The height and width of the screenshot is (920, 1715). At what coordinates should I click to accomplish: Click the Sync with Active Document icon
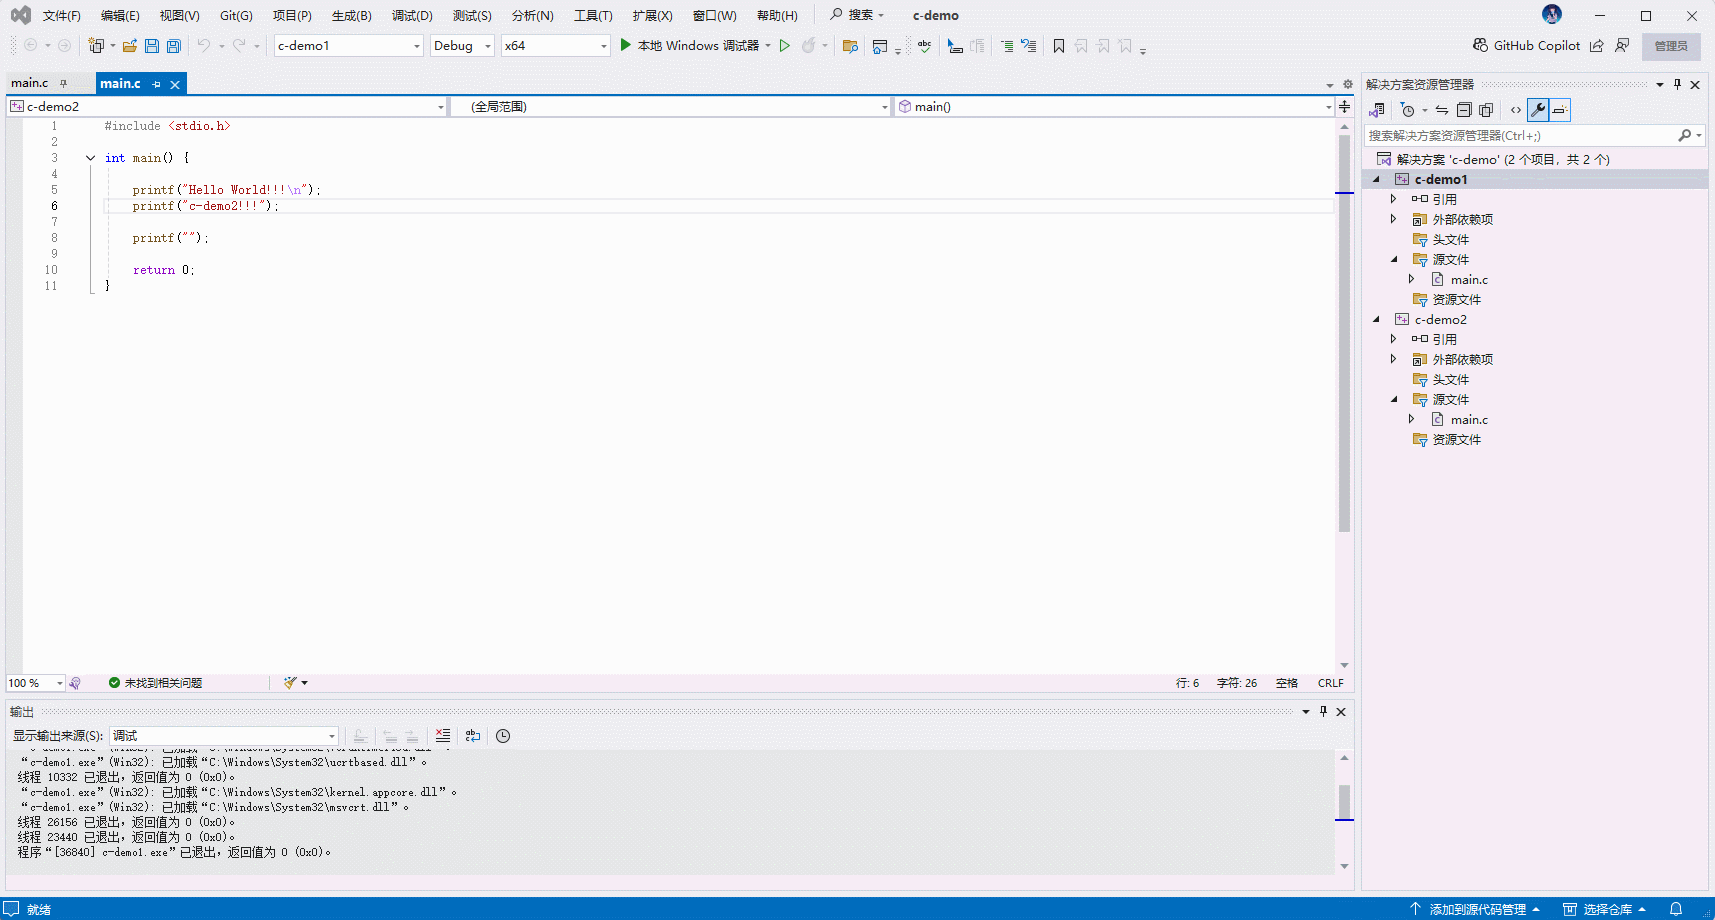click(x=1441, y=110)
